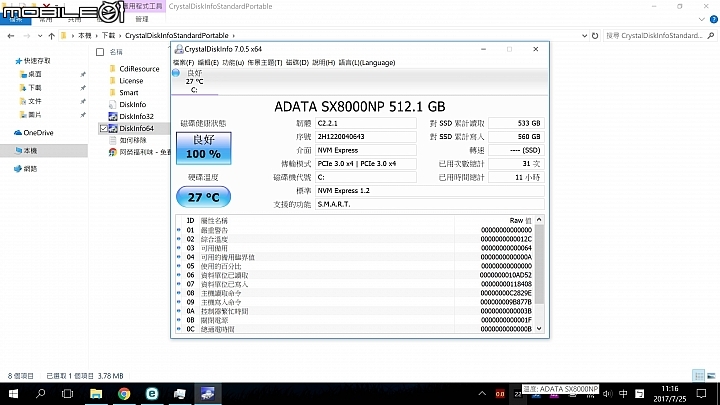The width and height of the screenshot is (720, 405).
Task: Click the NVM Express 1.2 standard field
Action: [x=430, y=191]
